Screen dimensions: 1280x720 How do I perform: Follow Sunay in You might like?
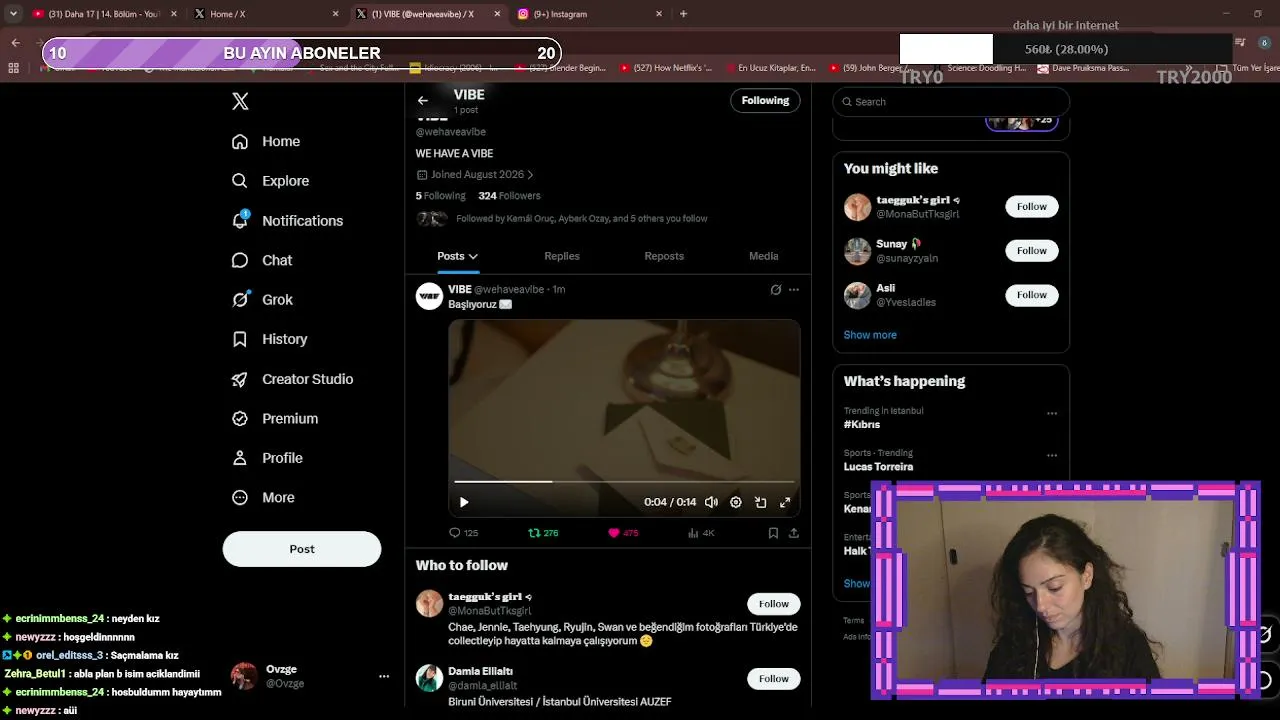[x=1032, y=251]
